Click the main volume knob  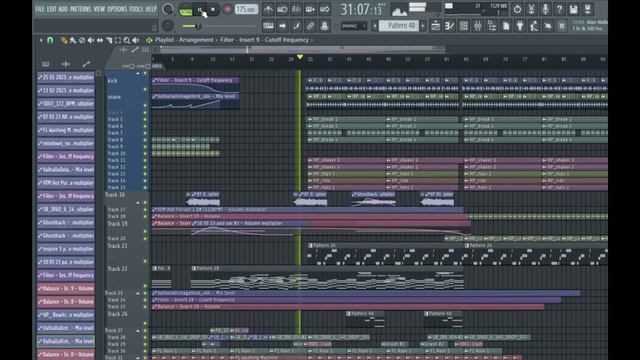tap(167, 9)
